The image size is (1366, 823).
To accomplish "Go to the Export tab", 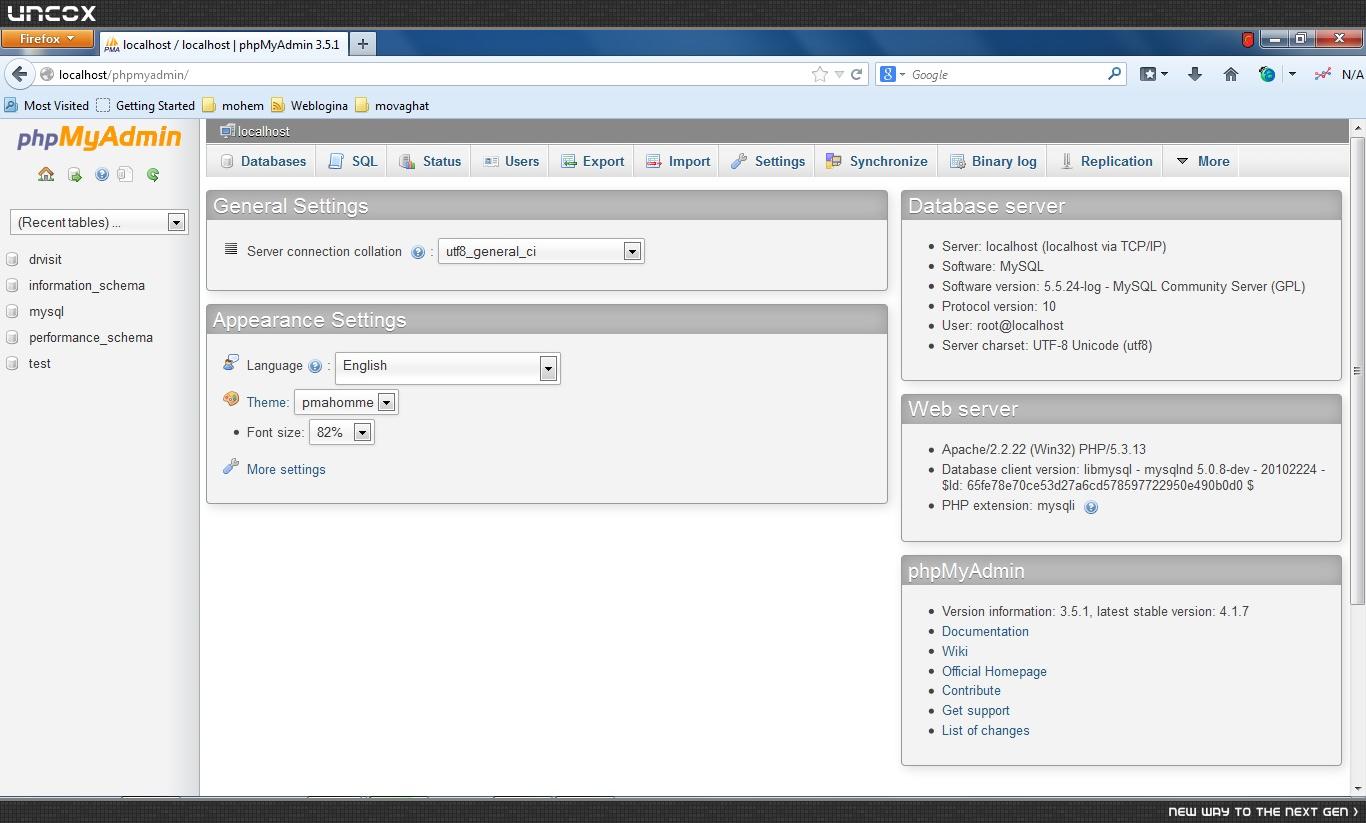I will [x=592, y=161].
